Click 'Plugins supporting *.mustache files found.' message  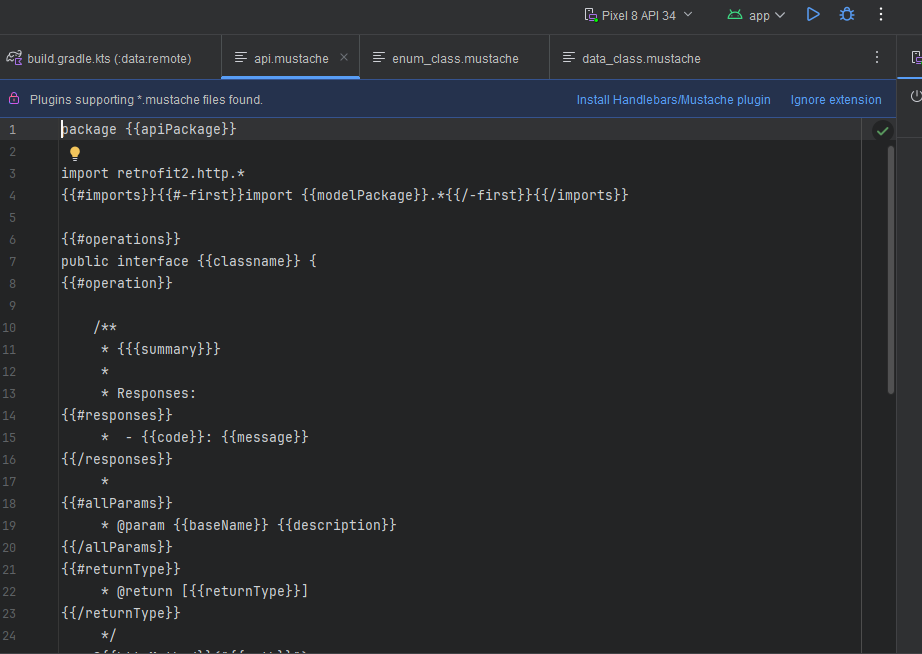pyautogui.click(x=146, y=99)
